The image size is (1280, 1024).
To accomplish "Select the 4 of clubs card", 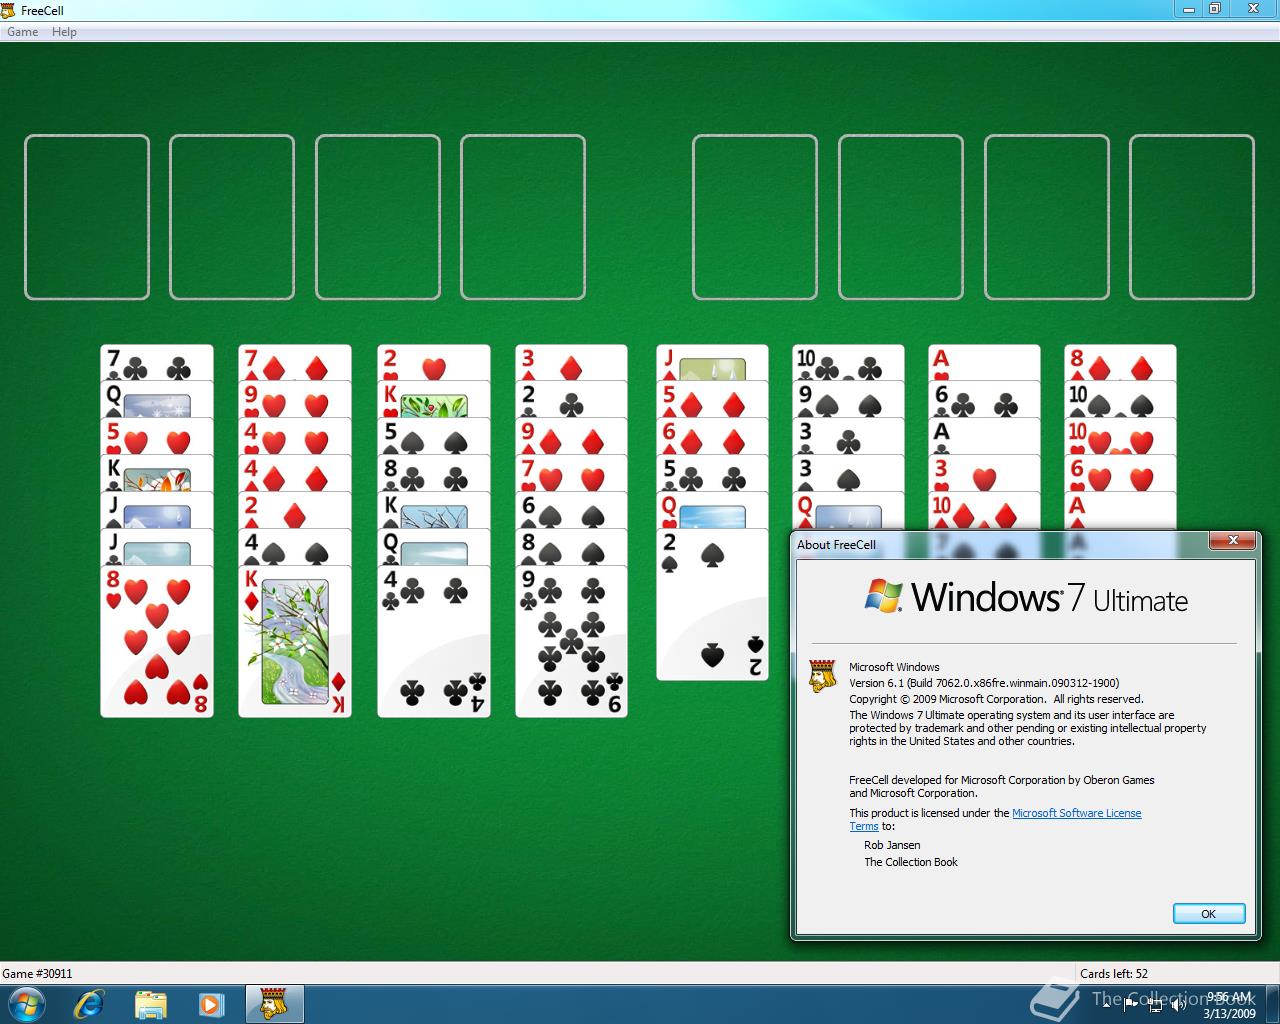I will pos(434,642).
